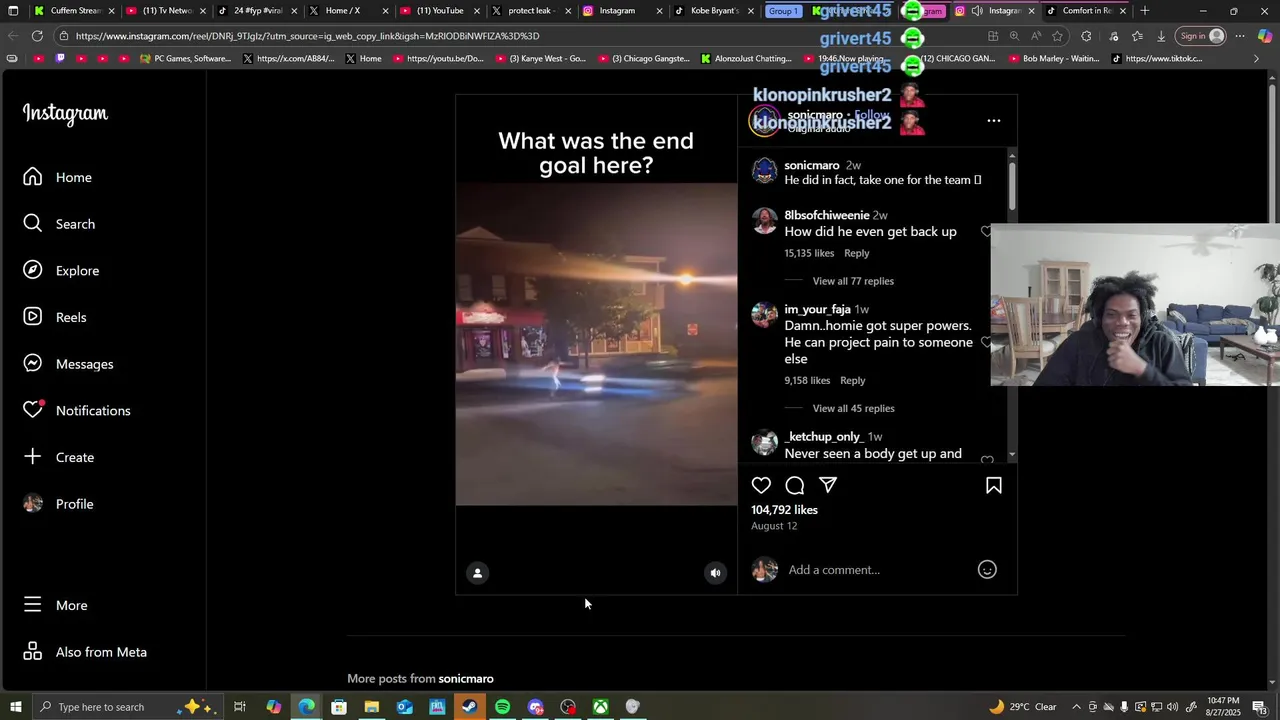Like _ketchup_only_'s comment heart

tap(987, 460)
